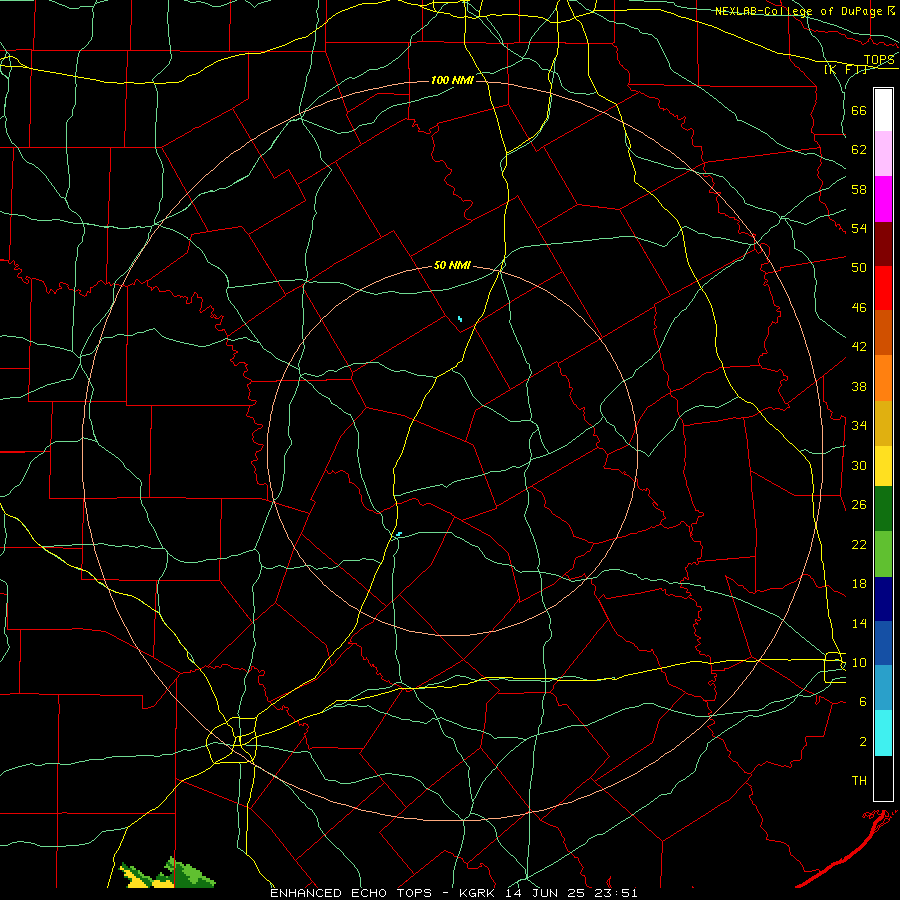Viewport: 900px width, 900px height.
Task: Click the 26 label on the scale
Action: (859, 505)
